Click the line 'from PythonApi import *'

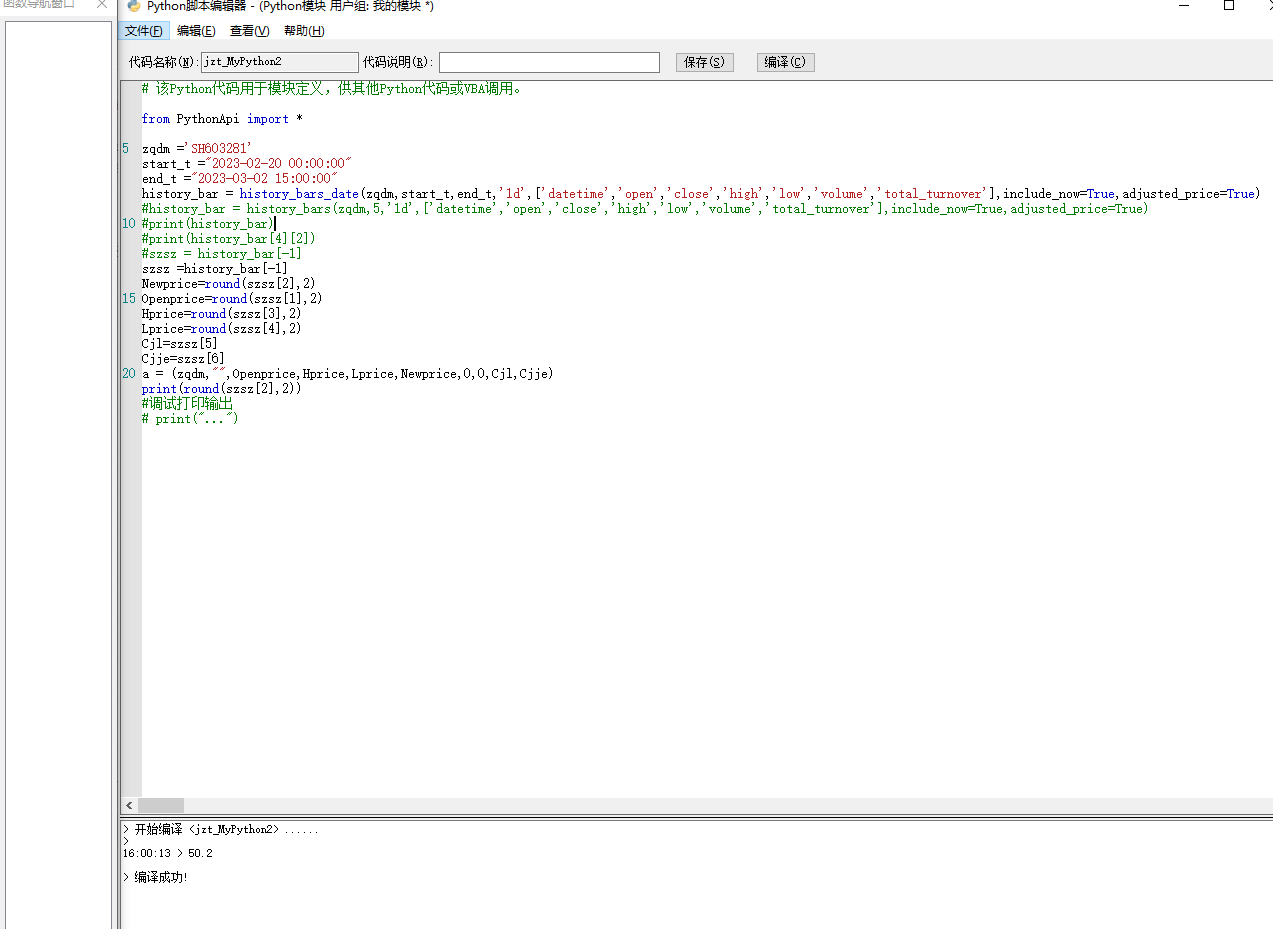(222, 119)
